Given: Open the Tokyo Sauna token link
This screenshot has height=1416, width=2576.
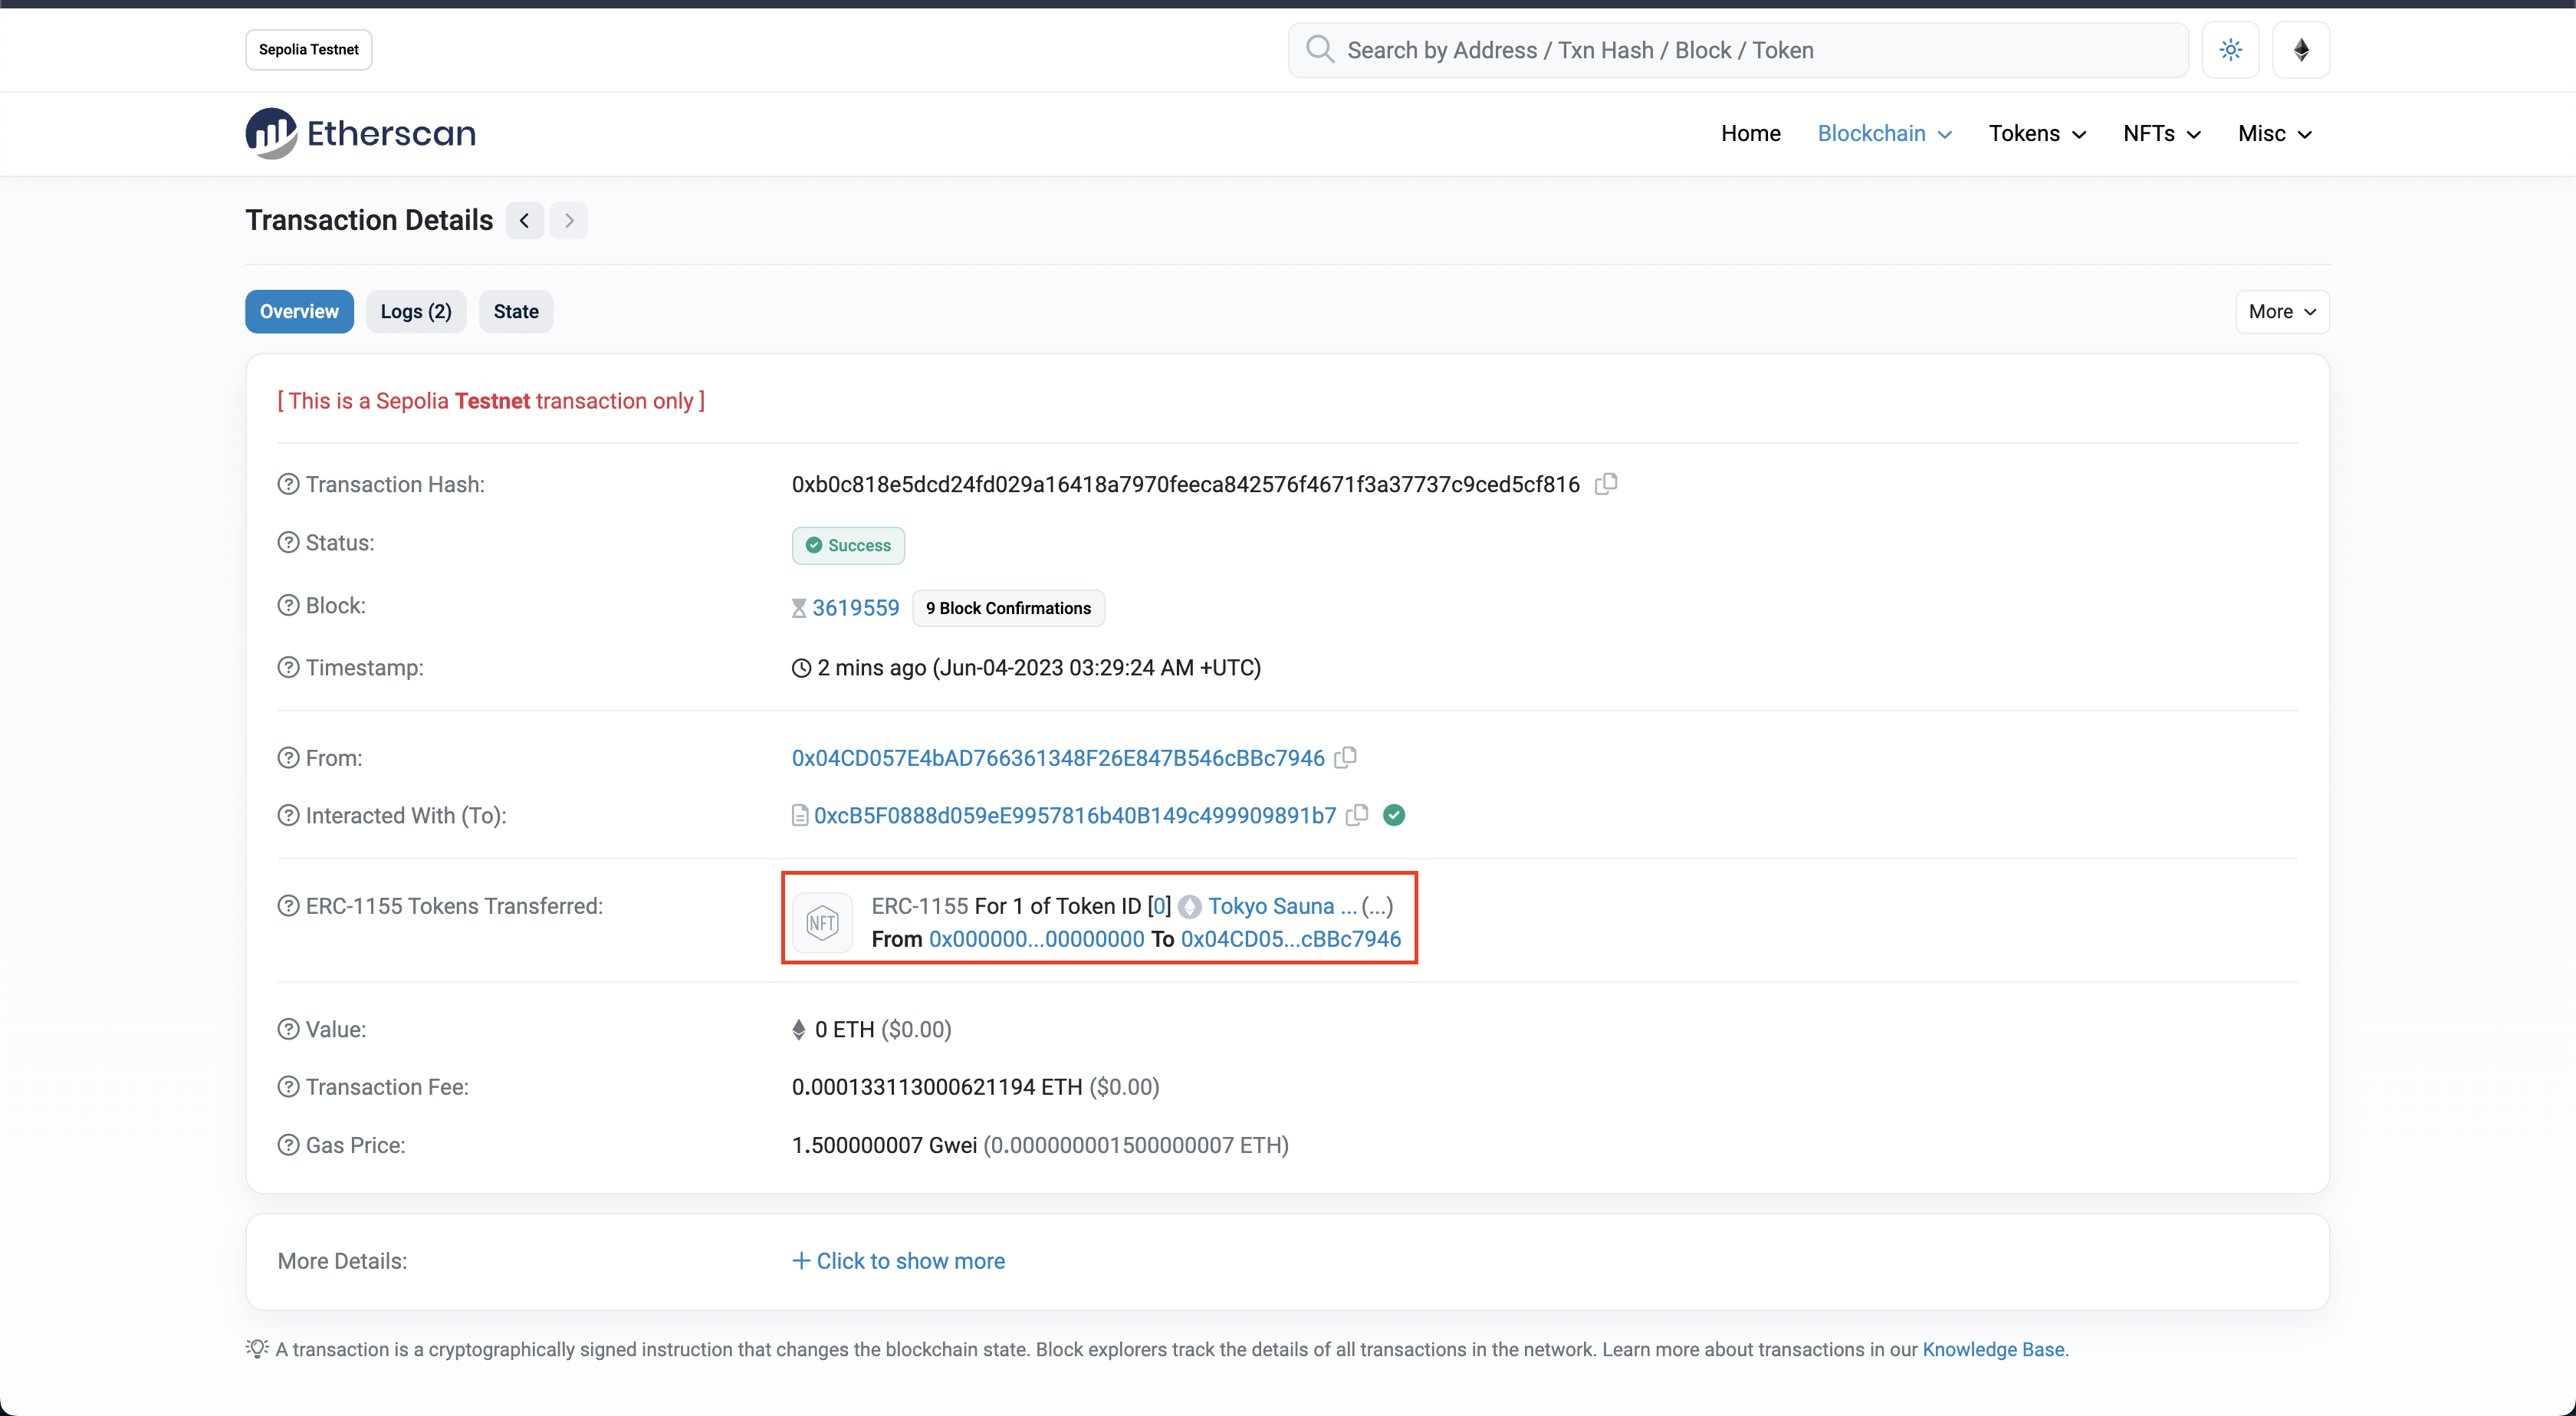Looking at the screenshot, I should (1283, 906).
